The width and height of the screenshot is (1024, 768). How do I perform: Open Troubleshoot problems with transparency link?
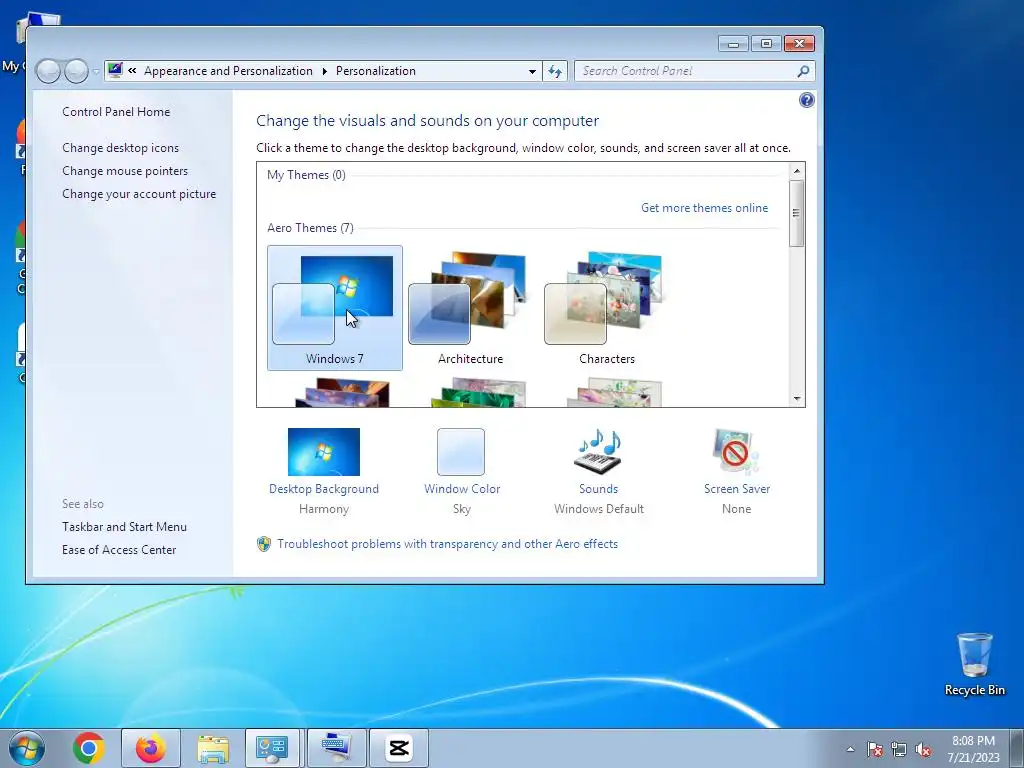tap(447, 544)
